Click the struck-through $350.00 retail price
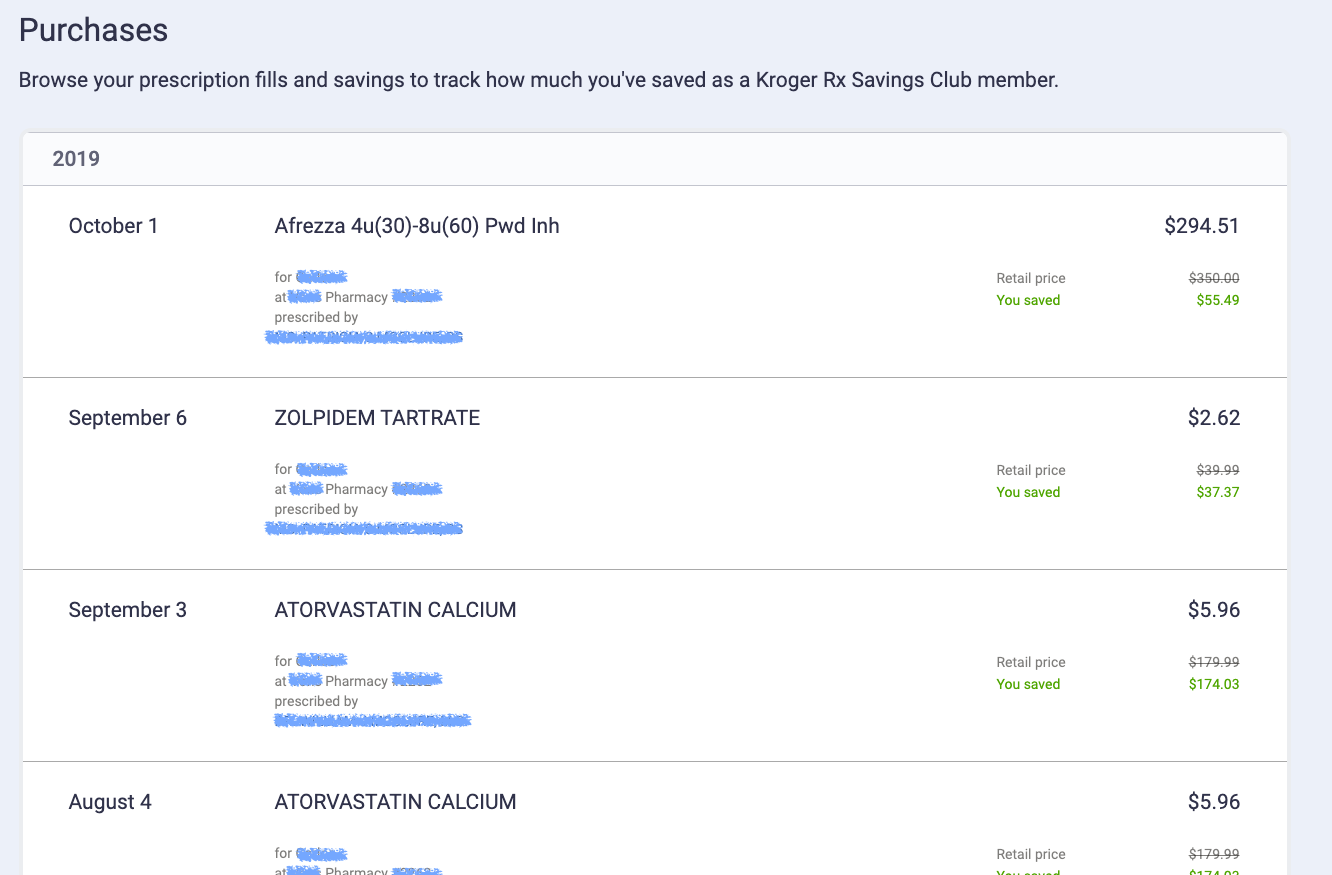This screenshot has height=875, width=1332. (x=1213, y=278)
